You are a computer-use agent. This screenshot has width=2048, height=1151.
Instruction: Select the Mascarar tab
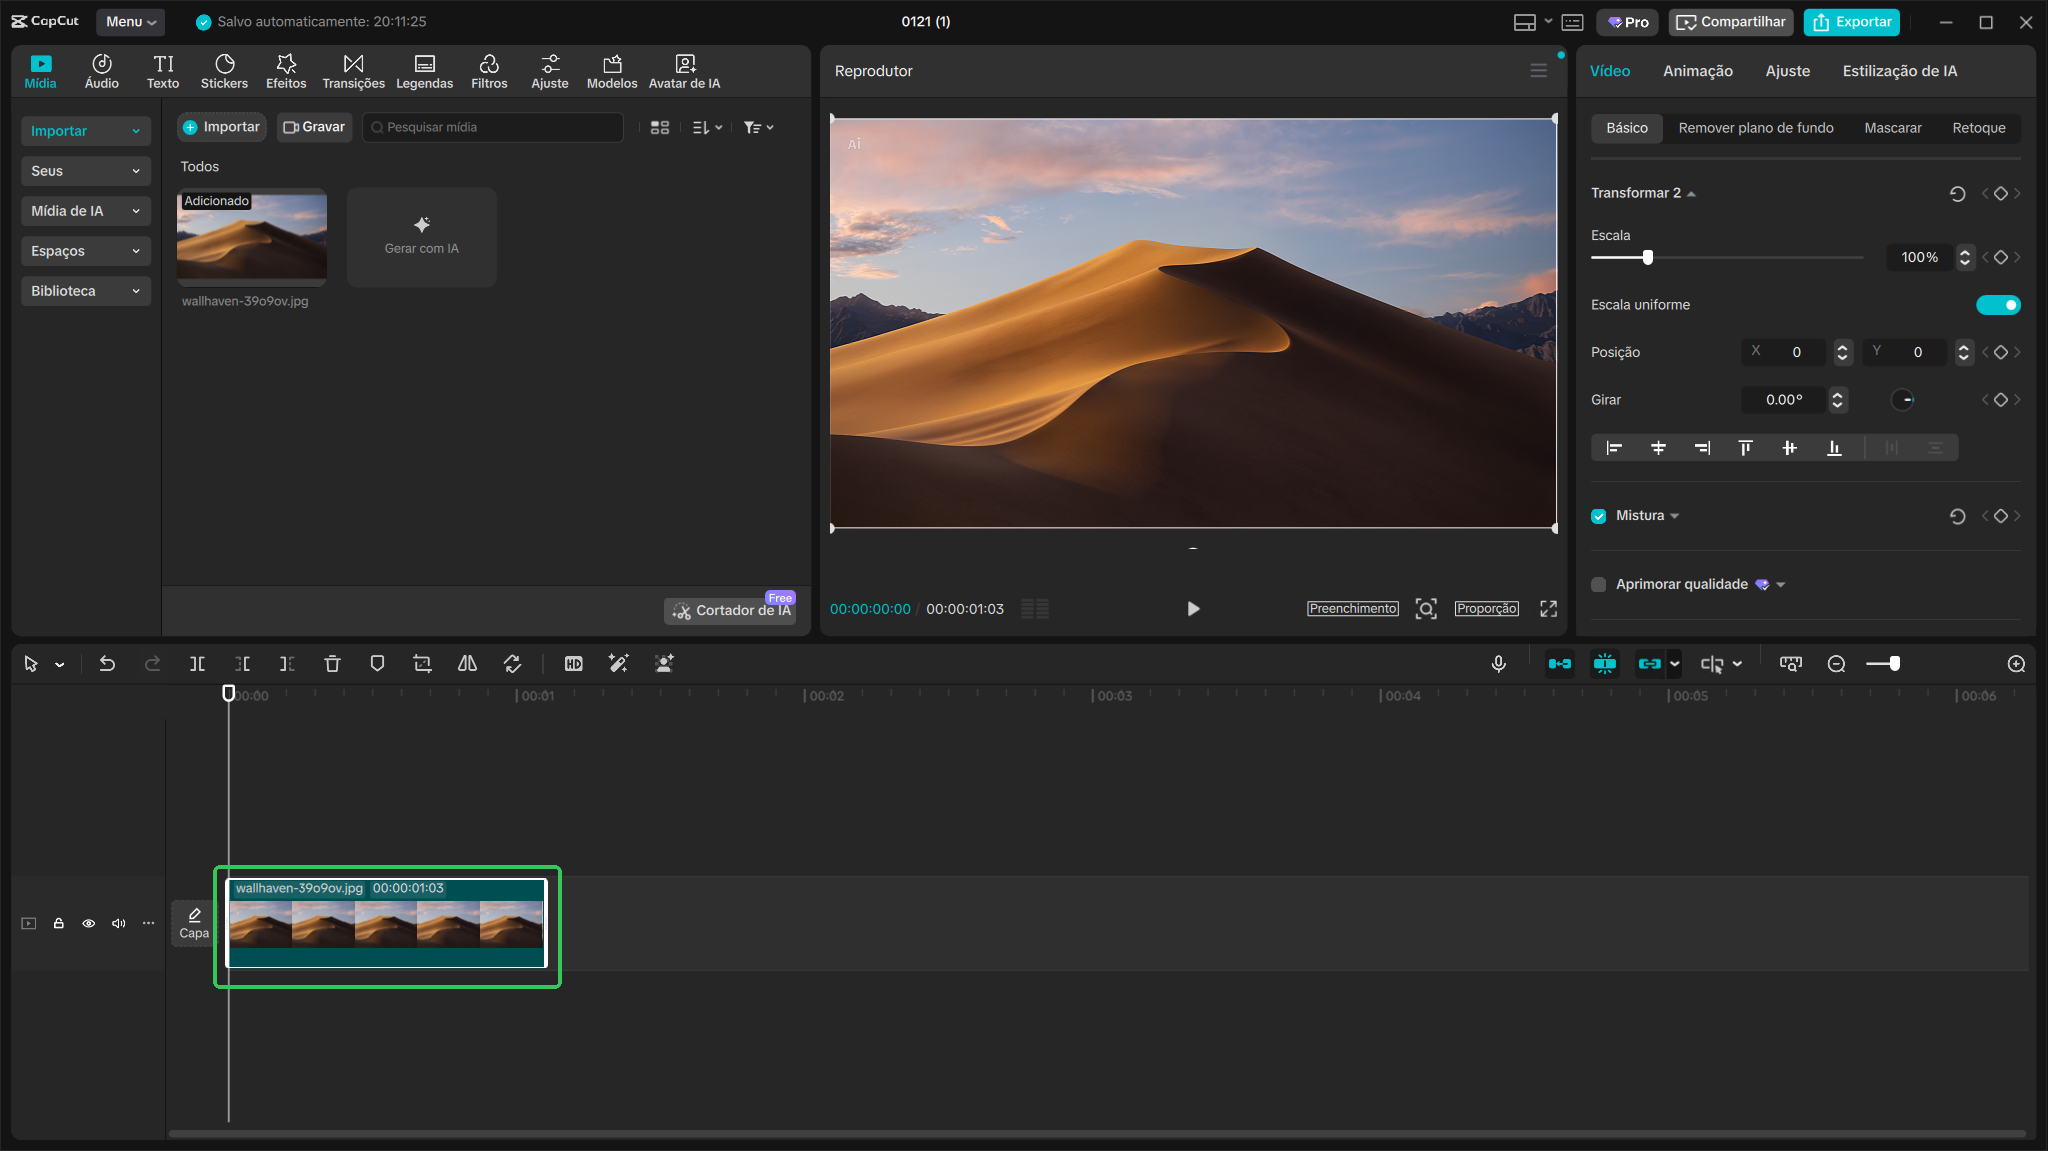click(x=1892, y=128)
